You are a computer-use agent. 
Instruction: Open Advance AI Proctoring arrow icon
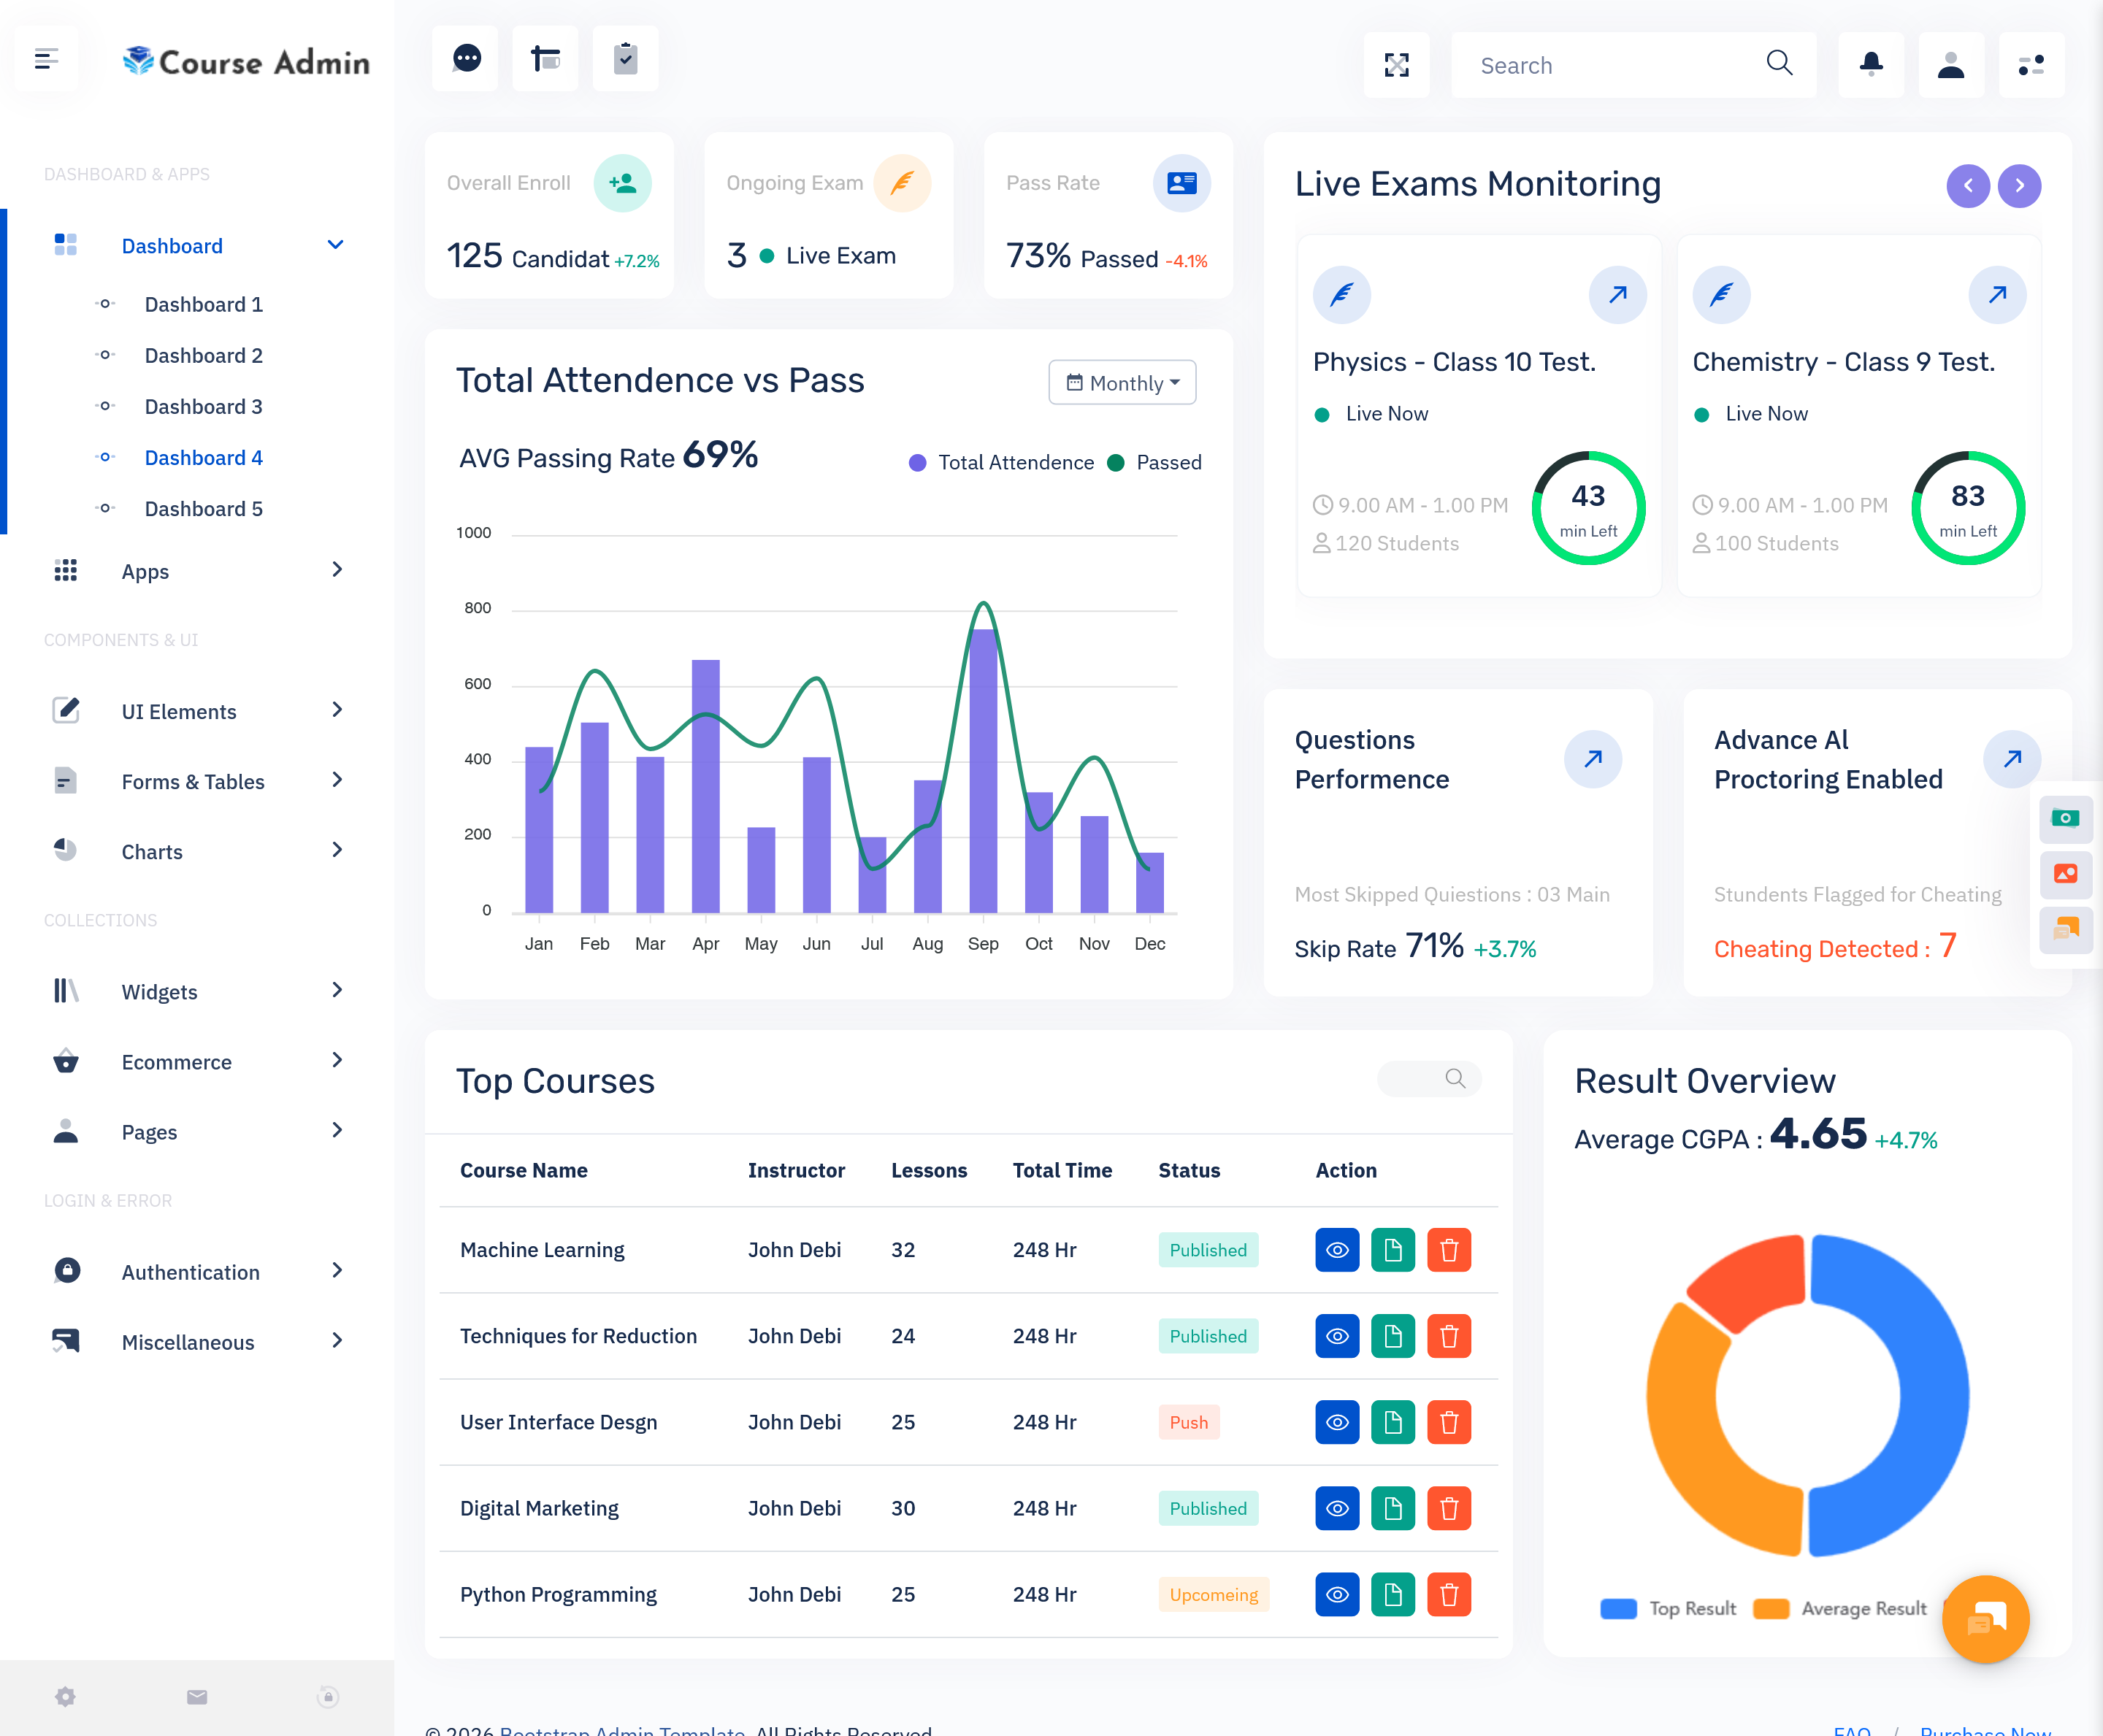pos(2011,759)
